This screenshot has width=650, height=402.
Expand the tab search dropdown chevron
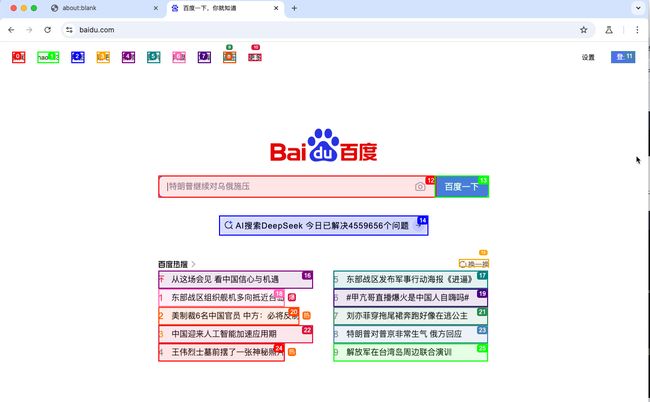[638, 8]
